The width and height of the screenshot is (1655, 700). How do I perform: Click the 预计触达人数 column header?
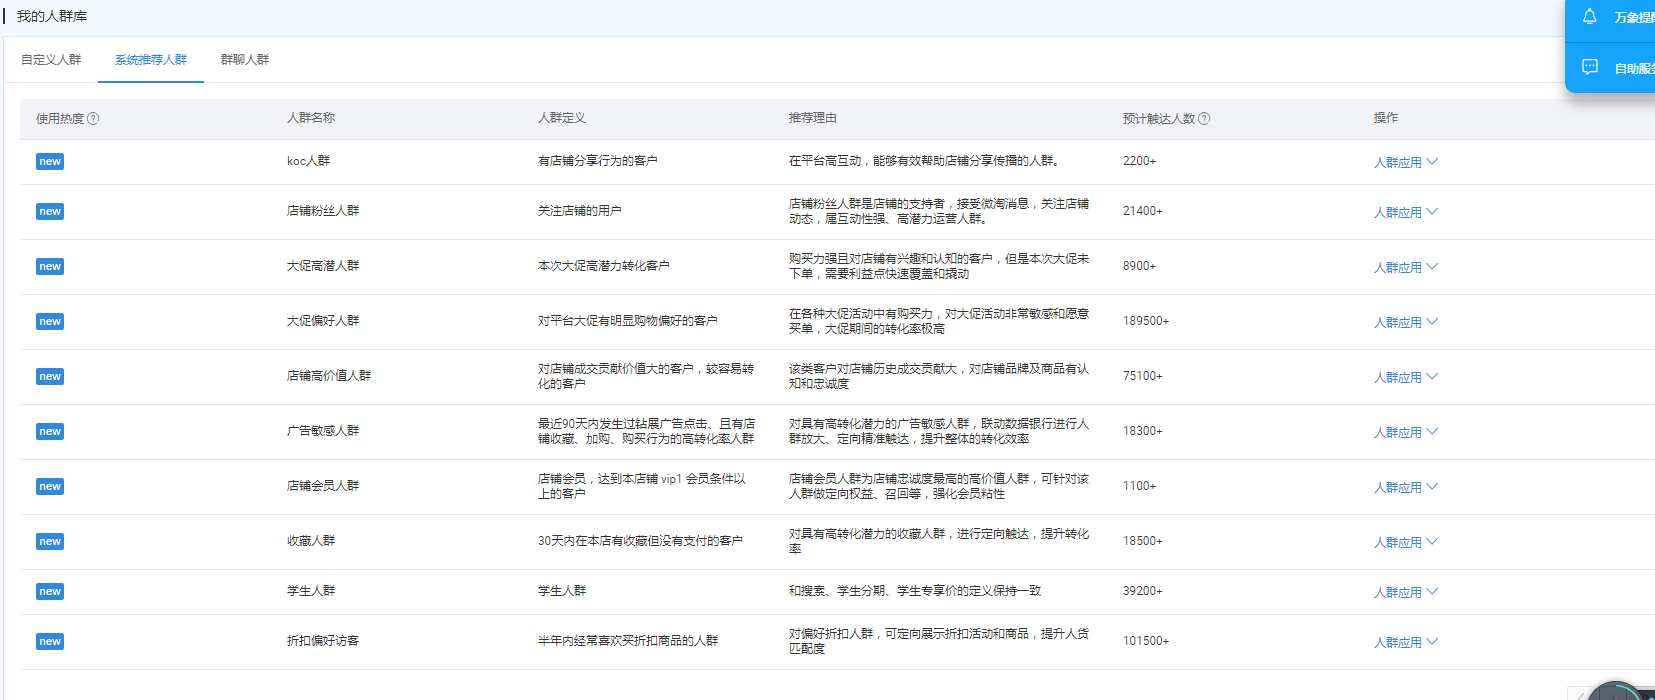coord(1159,118)
